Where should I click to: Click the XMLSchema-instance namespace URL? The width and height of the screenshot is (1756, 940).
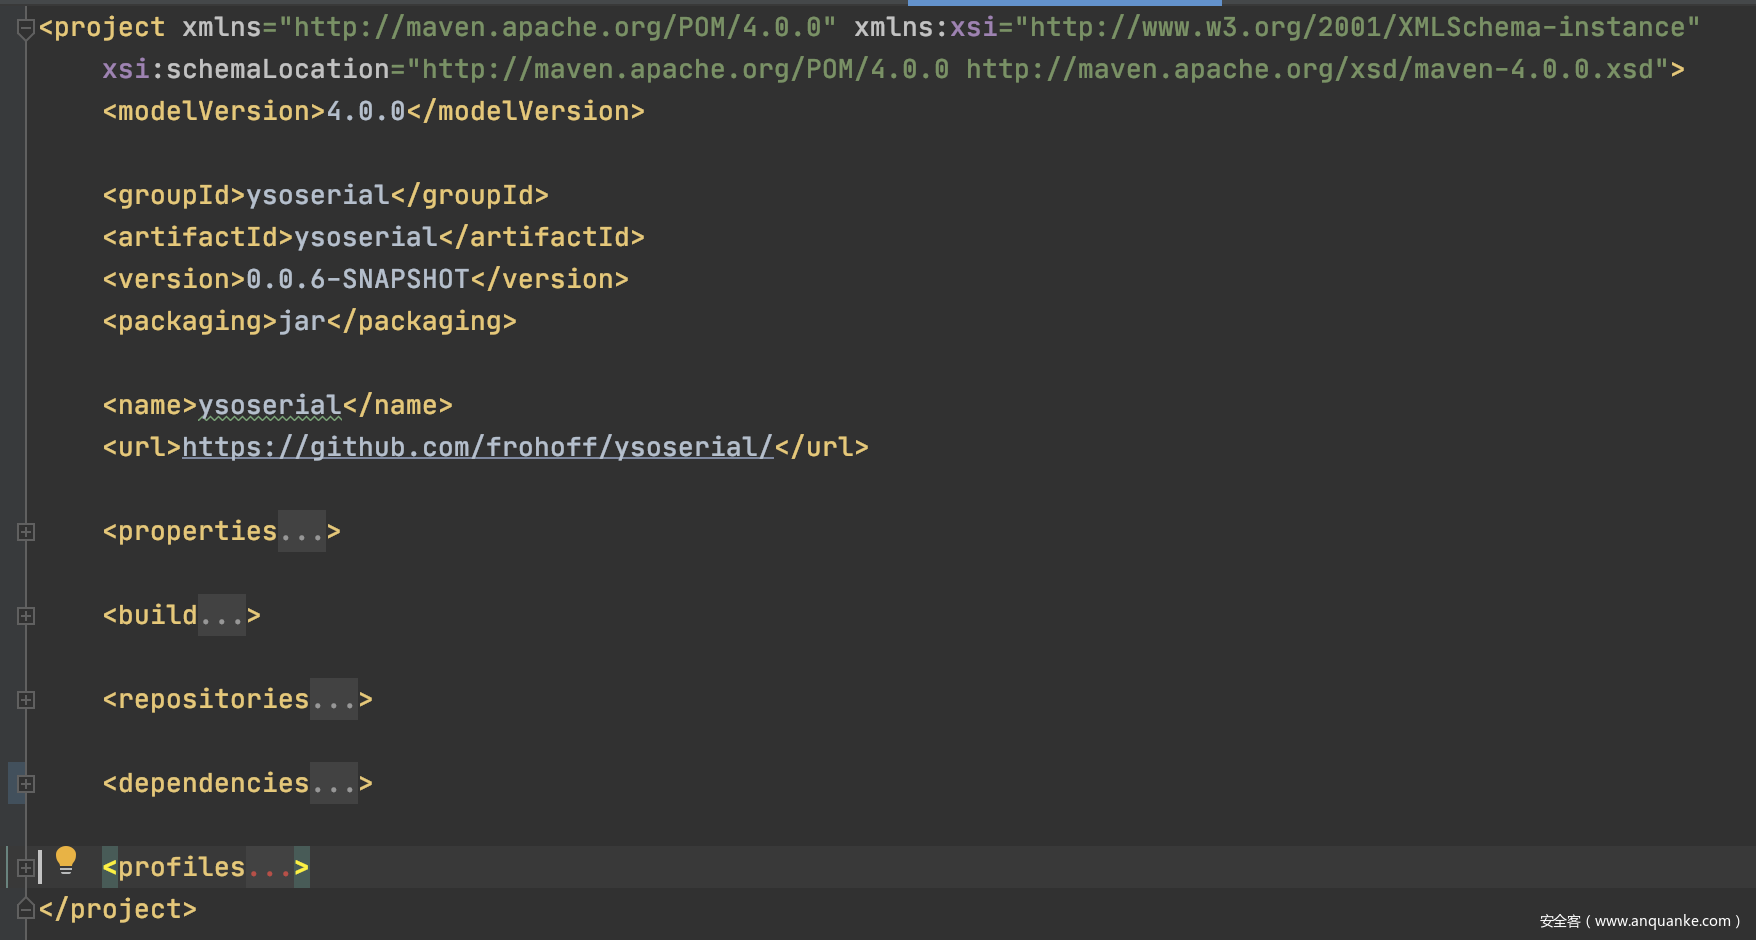tap(1358, 27)
